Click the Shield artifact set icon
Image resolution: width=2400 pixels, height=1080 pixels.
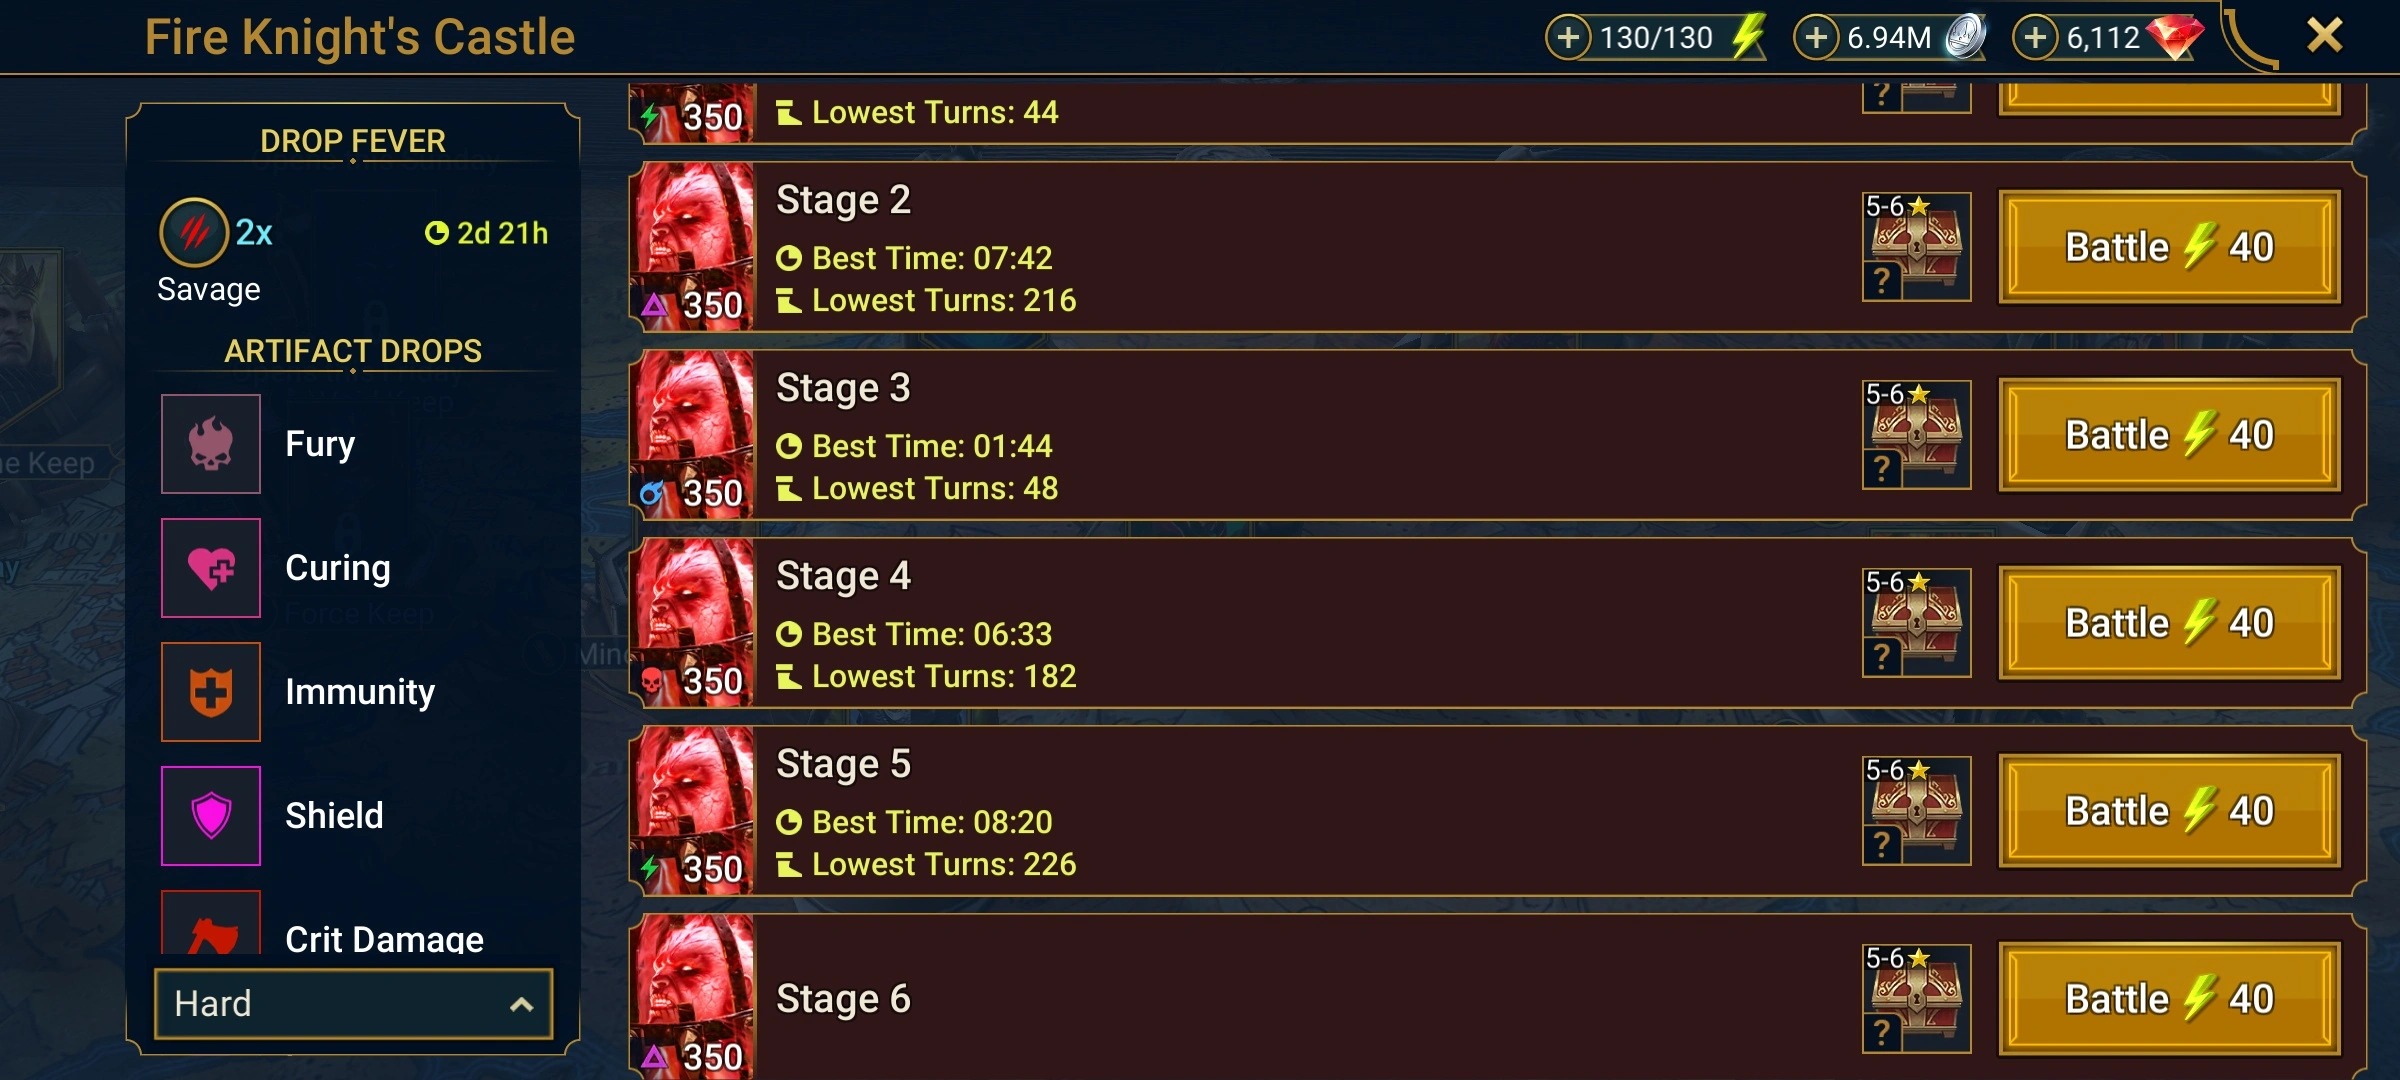(x=211, y=816)
